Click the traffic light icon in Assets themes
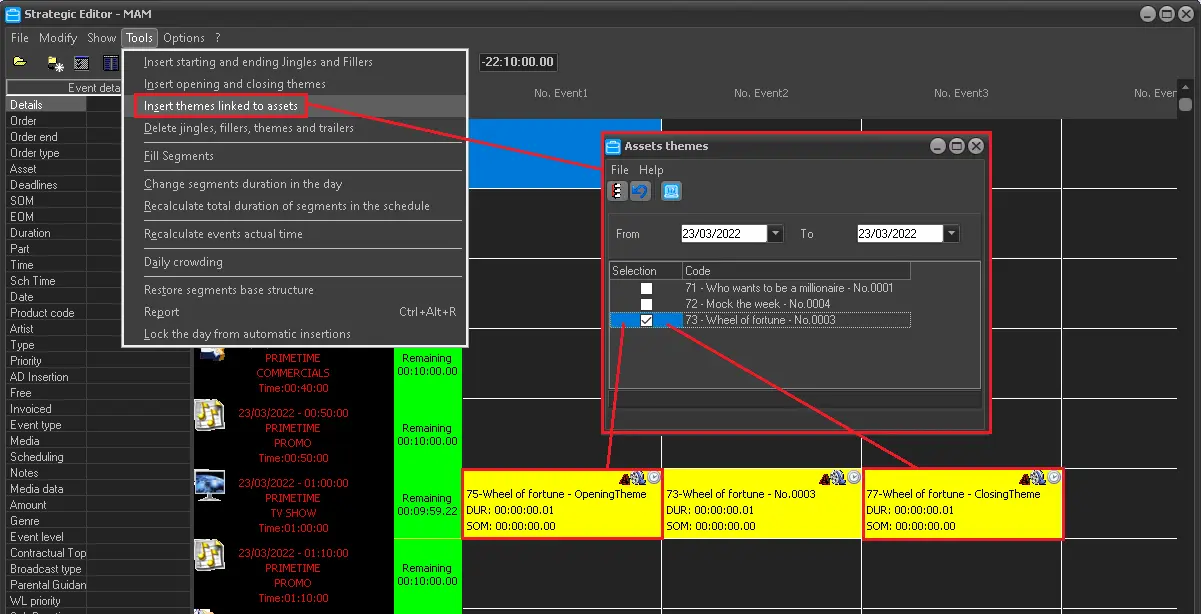 coord(619,191)
